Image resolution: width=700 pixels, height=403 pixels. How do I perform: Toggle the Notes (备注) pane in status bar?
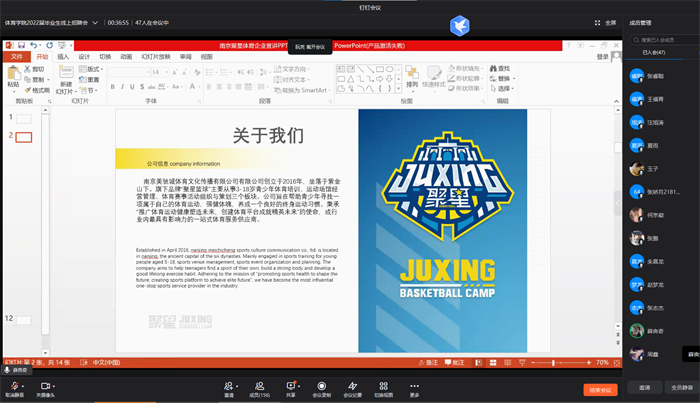click(428, 363)
